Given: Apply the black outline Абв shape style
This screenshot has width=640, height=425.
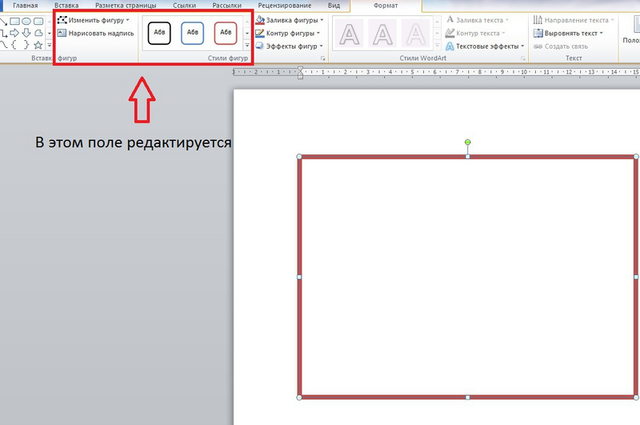Looking at the screenshot, I should tap(159, 33).
